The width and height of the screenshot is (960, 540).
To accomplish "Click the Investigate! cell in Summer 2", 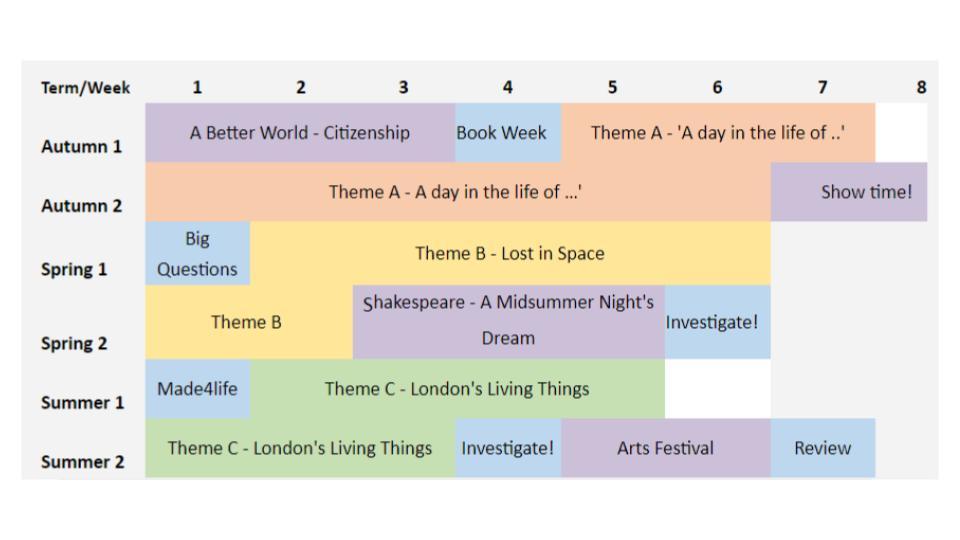I will pos(508,448).
